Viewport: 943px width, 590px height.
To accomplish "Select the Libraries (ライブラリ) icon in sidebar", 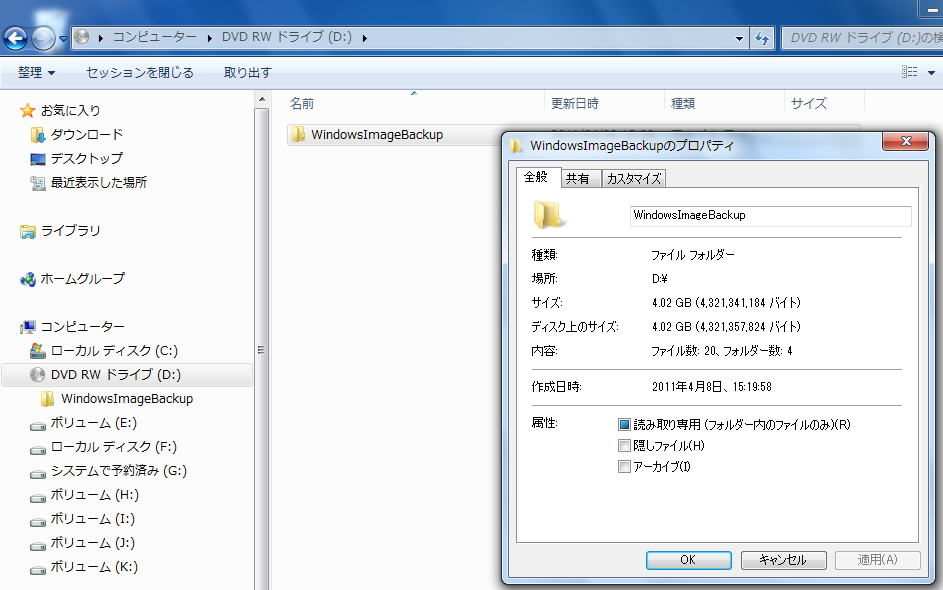I will pos(28,231).
